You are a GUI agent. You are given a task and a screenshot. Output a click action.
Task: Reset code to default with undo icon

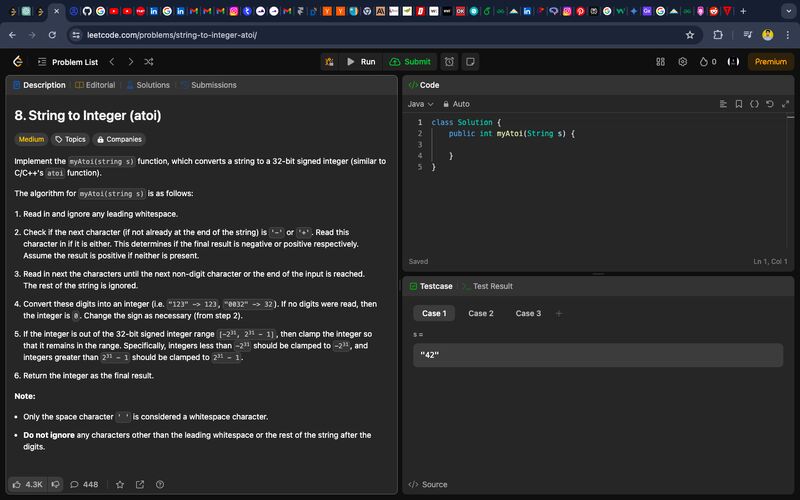(x=770, y=104)
